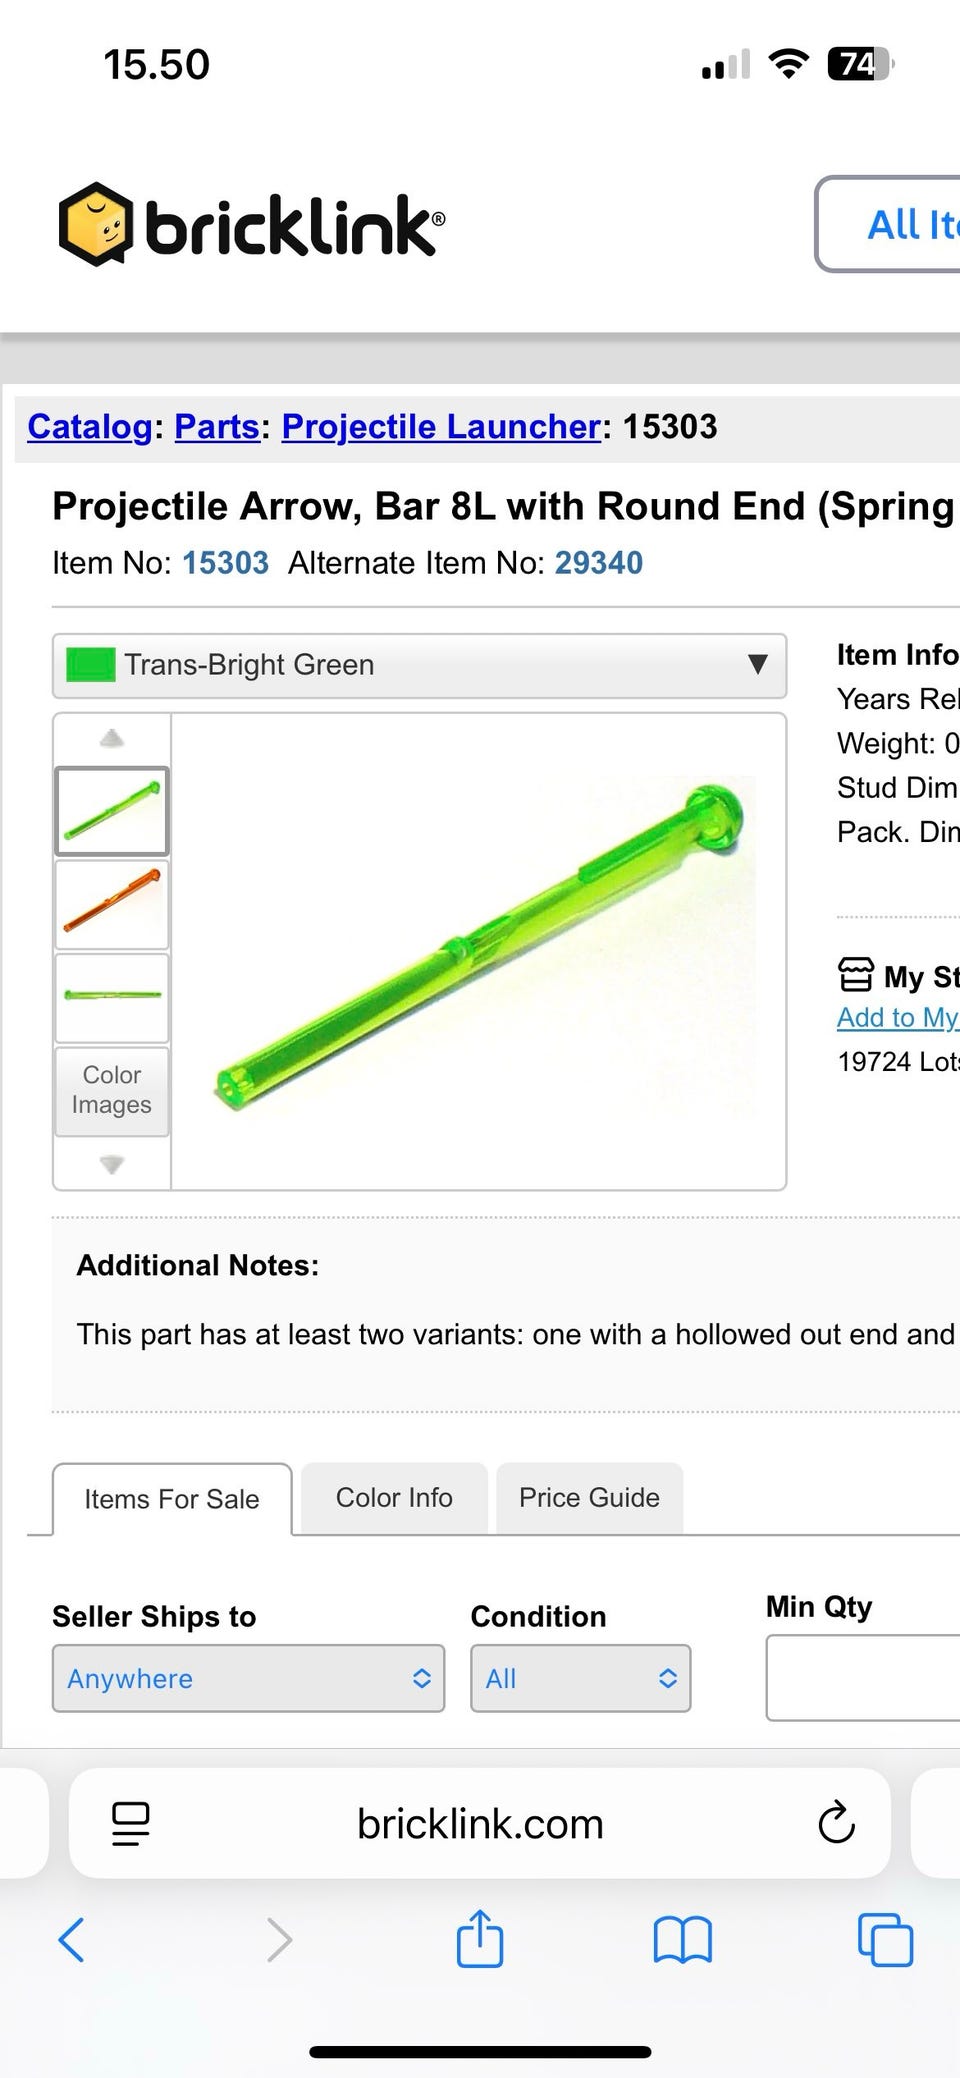Viewport: 960px width, 2078px height.
Task: Reload the page in Safari
Action: [836, 1823]
